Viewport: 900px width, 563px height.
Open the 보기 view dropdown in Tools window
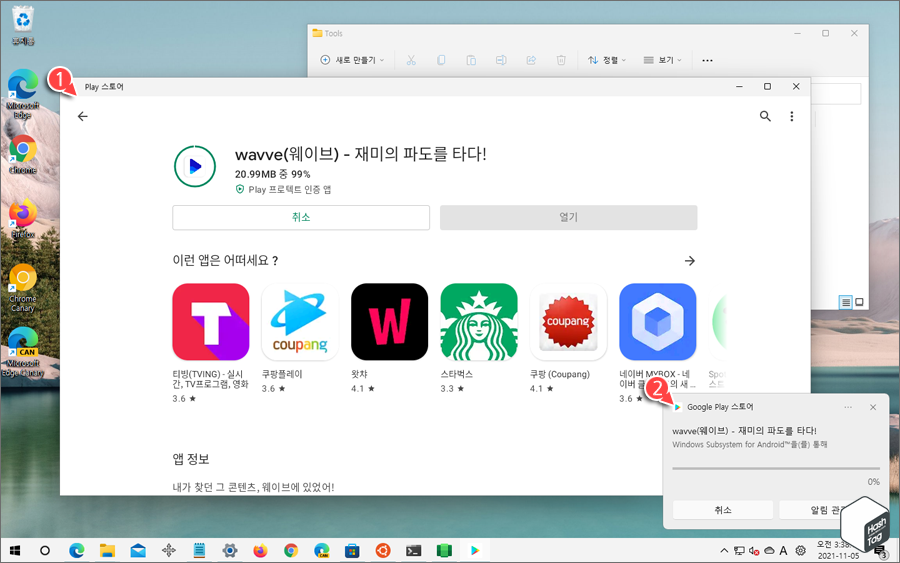(662, 60)
